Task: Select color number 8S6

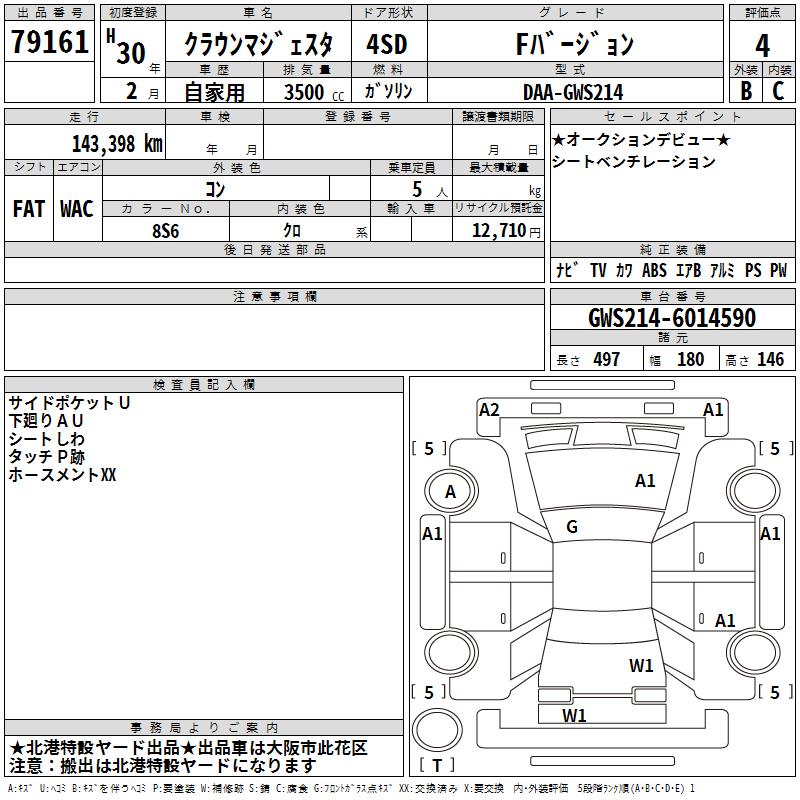Action: 166,229
